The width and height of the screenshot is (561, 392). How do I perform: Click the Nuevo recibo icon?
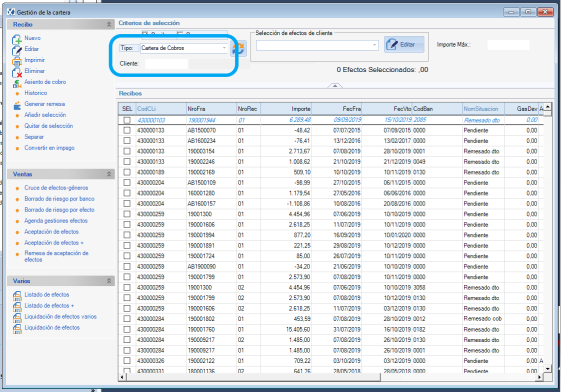pos(17,39)
